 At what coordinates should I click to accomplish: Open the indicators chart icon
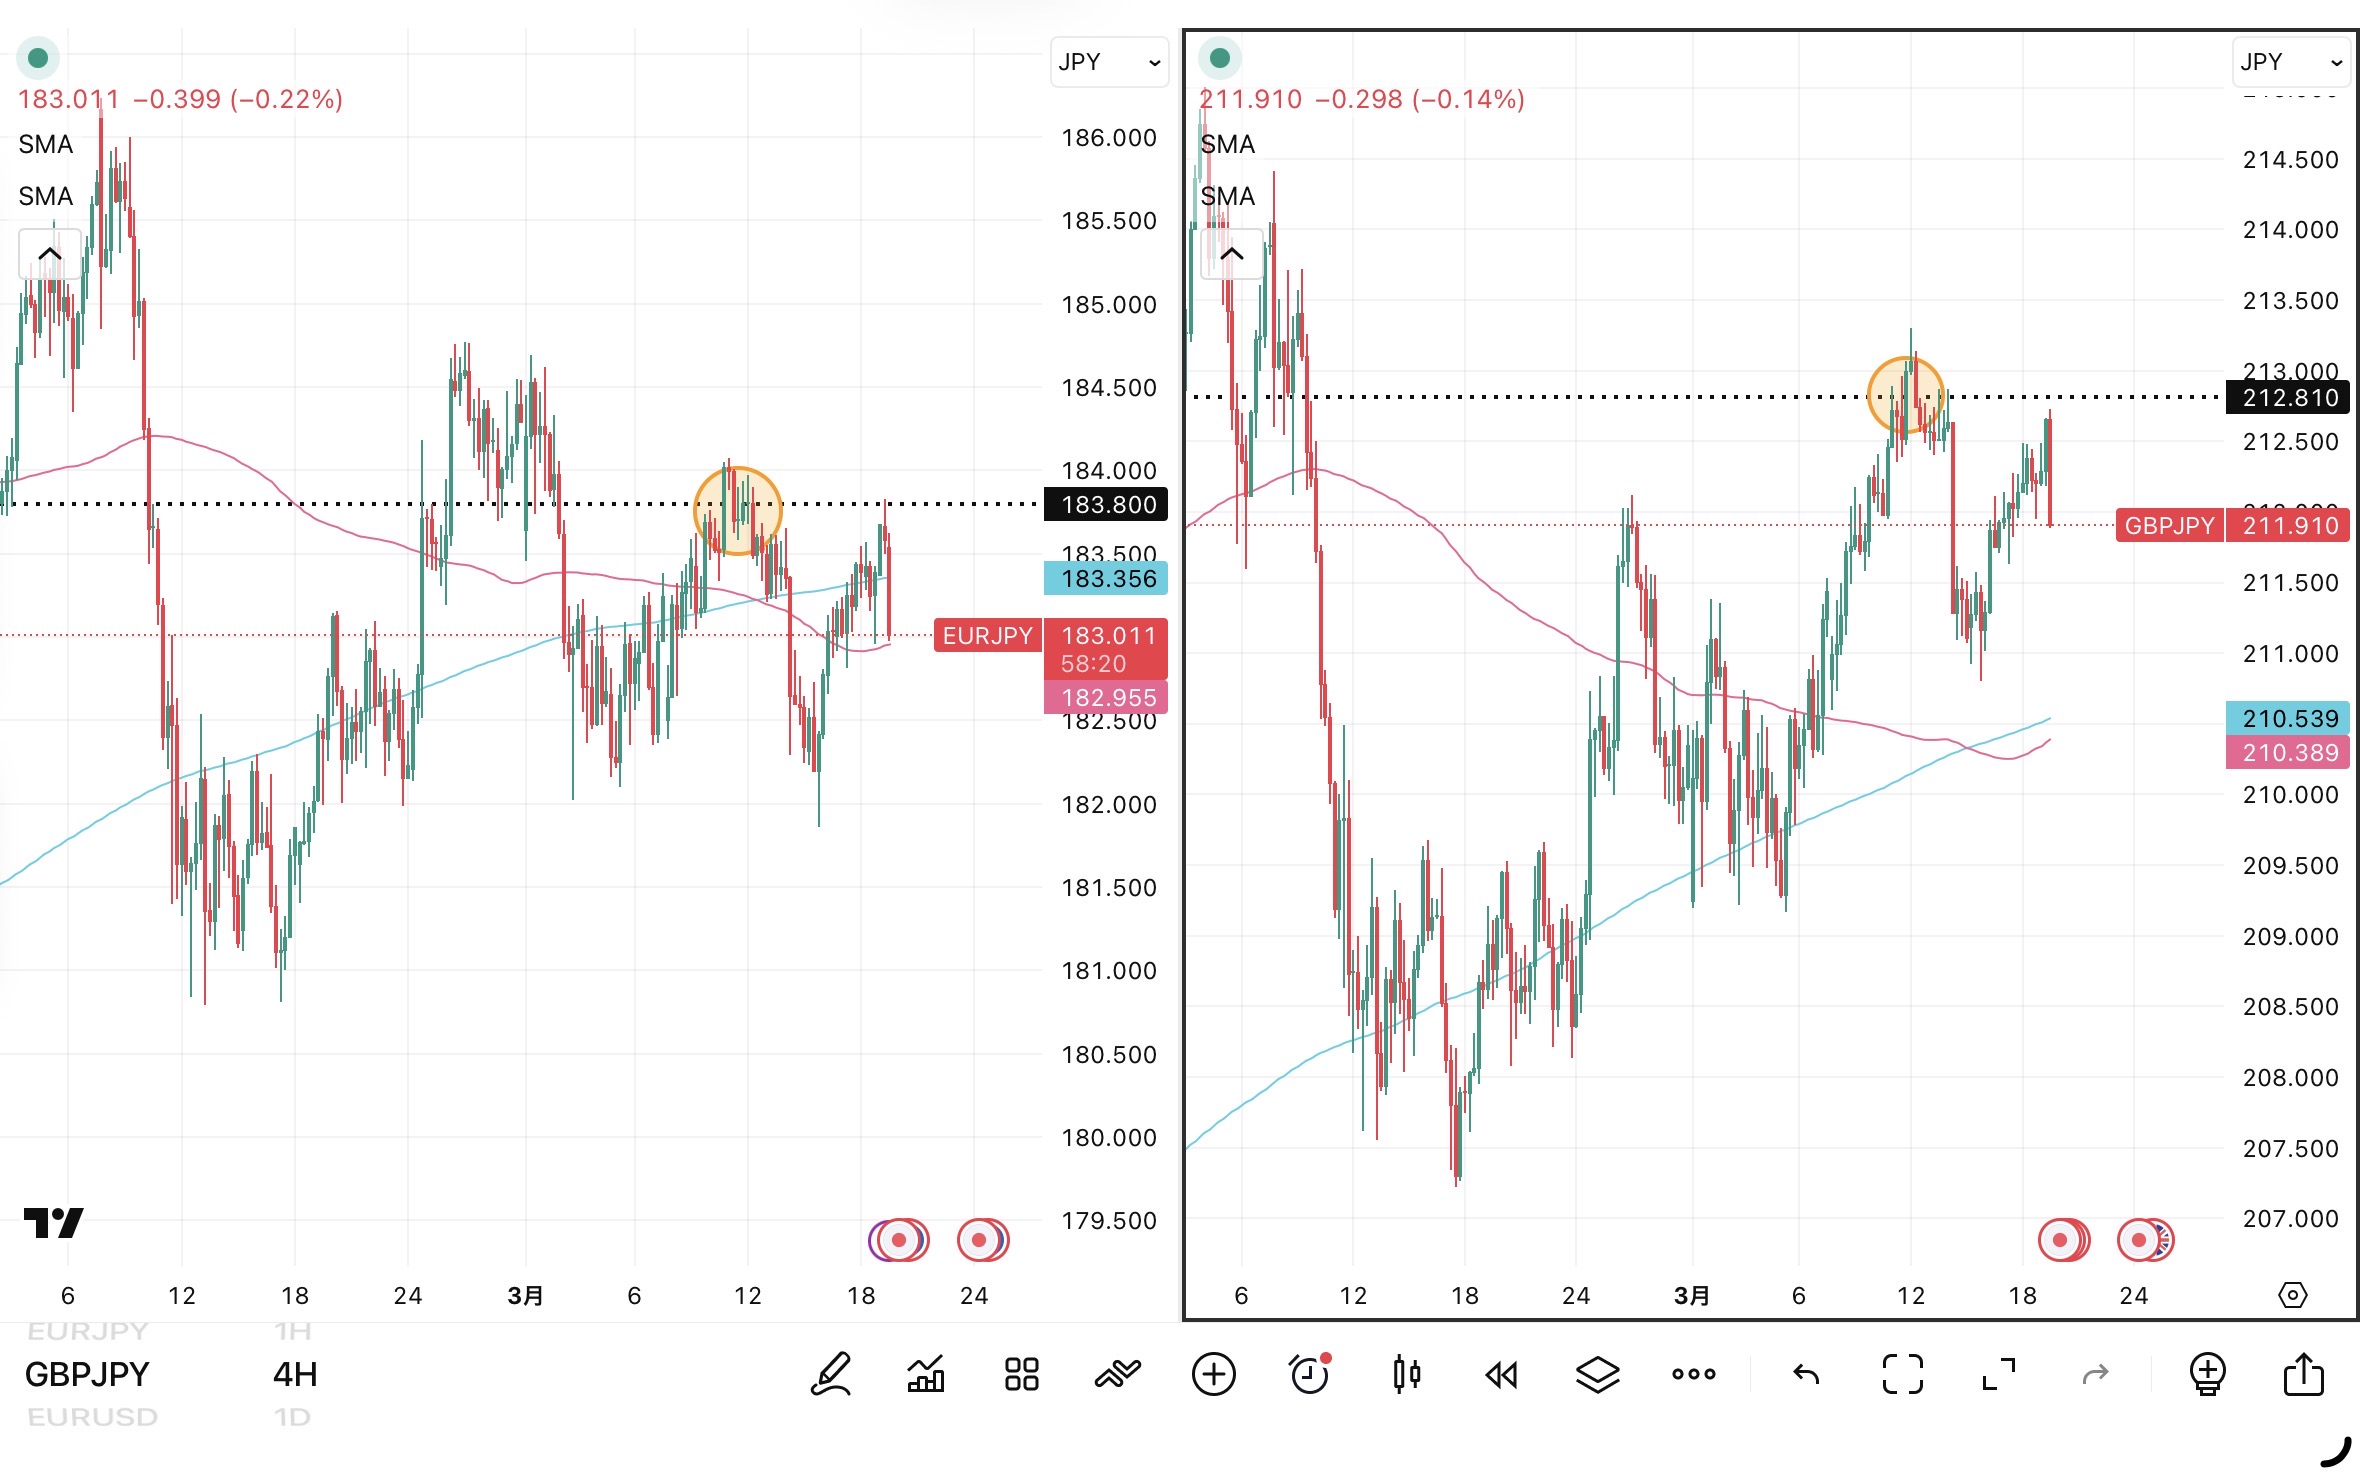coord(926,1374)
